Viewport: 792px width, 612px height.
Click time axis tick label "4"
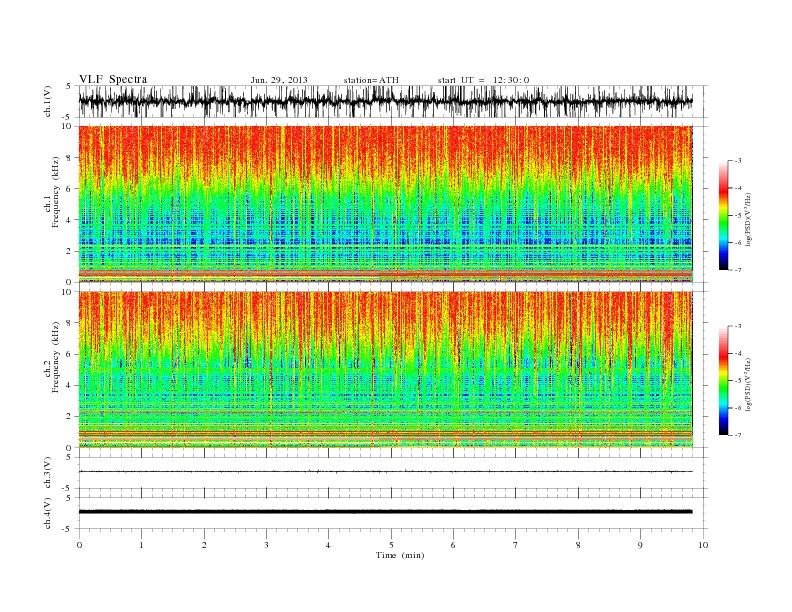pyautogui.click(x=328, y=545)
